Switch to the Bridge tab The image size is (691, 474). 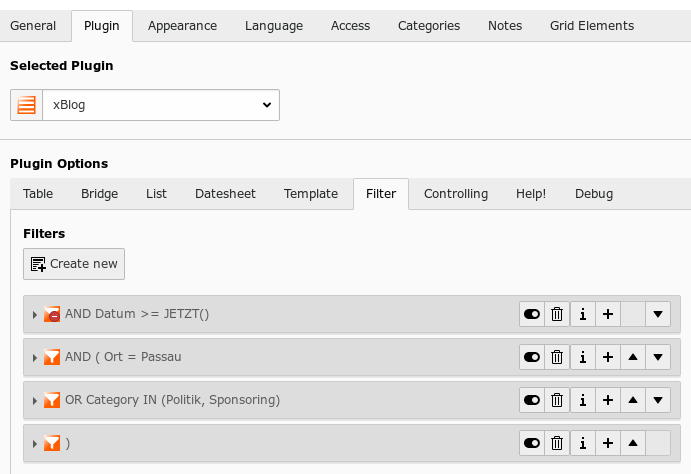point(100,194)
